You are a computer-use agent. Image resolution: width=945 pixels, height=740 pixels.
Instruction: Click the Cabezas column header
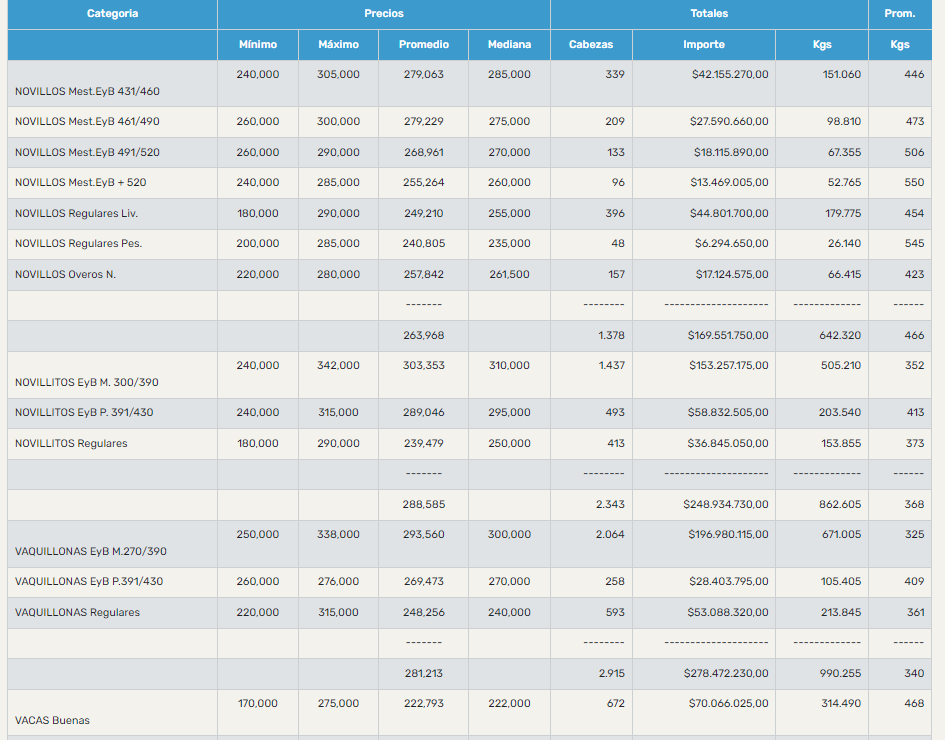click(x=591, y=45)
